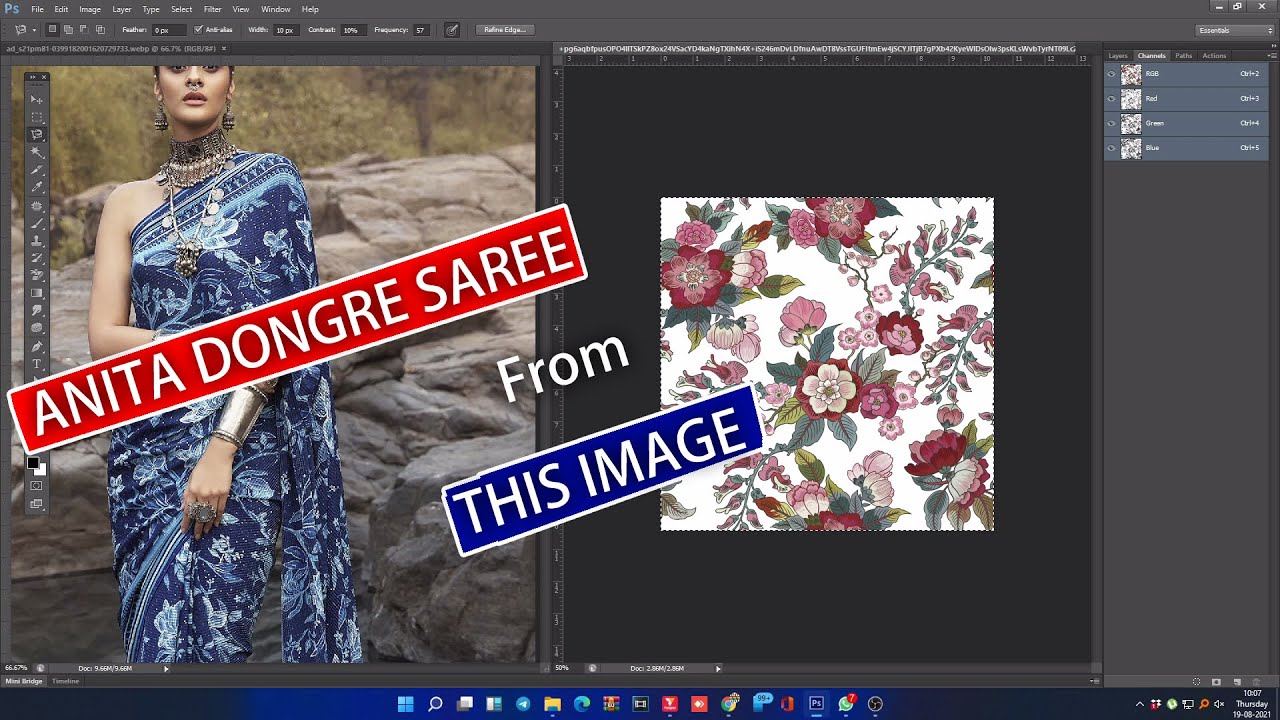Open Windows Start menu

coord(405,704)
